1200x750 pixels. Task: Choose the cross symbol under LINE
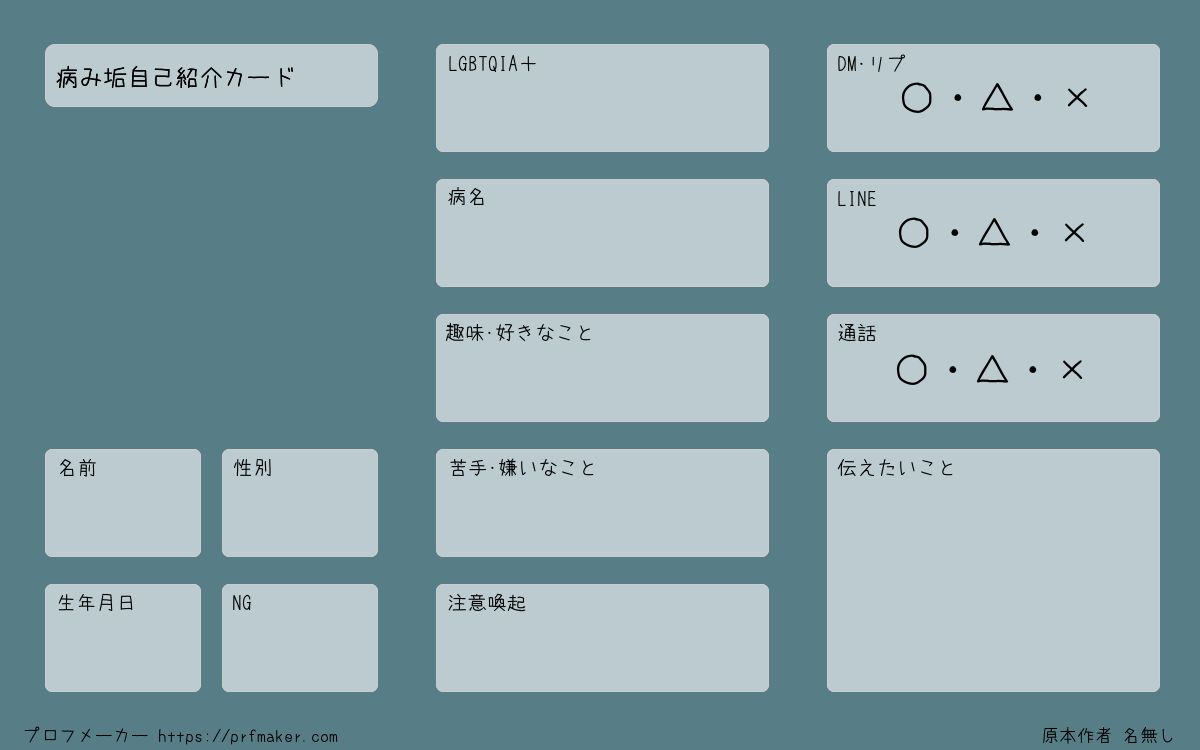point(1074,233)
